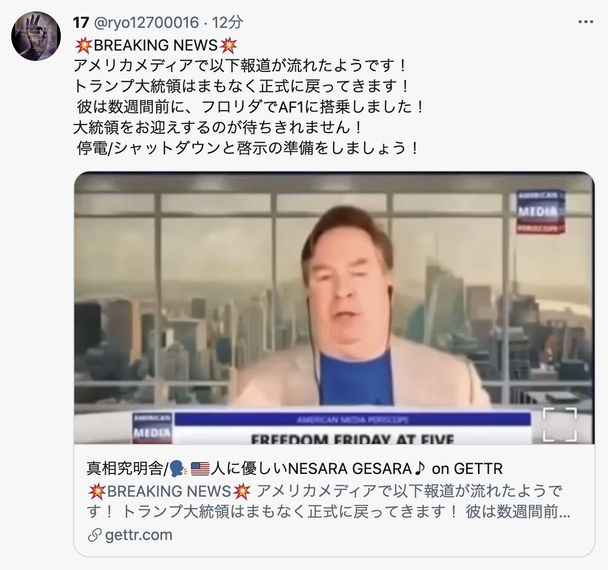
Task: Click the card description starting with BREAKING NEWS
Action: tap(329, 501)
